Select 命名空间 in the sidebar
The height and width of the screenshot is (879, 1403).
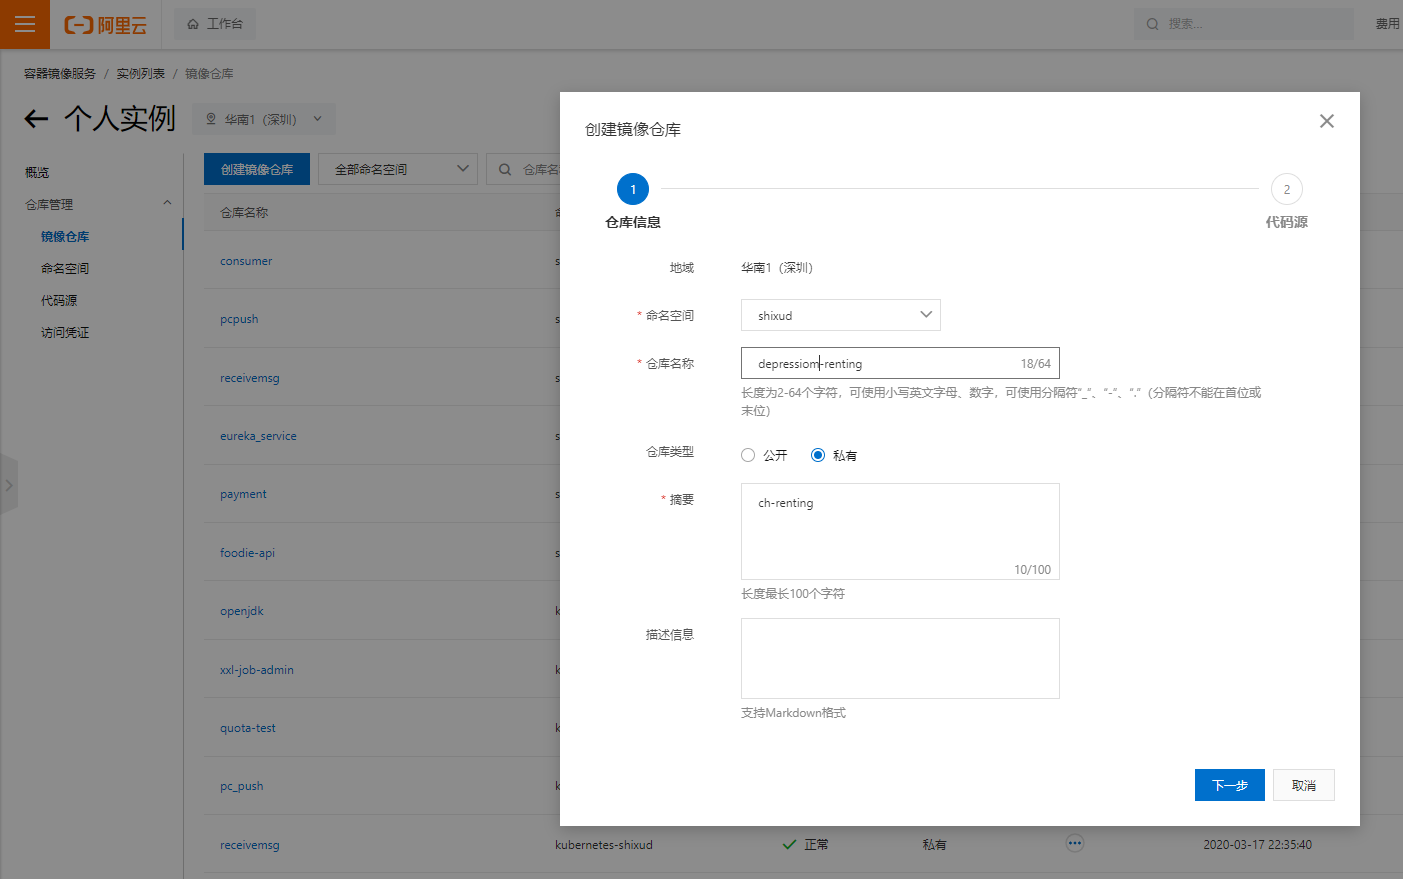click(65, 269)
